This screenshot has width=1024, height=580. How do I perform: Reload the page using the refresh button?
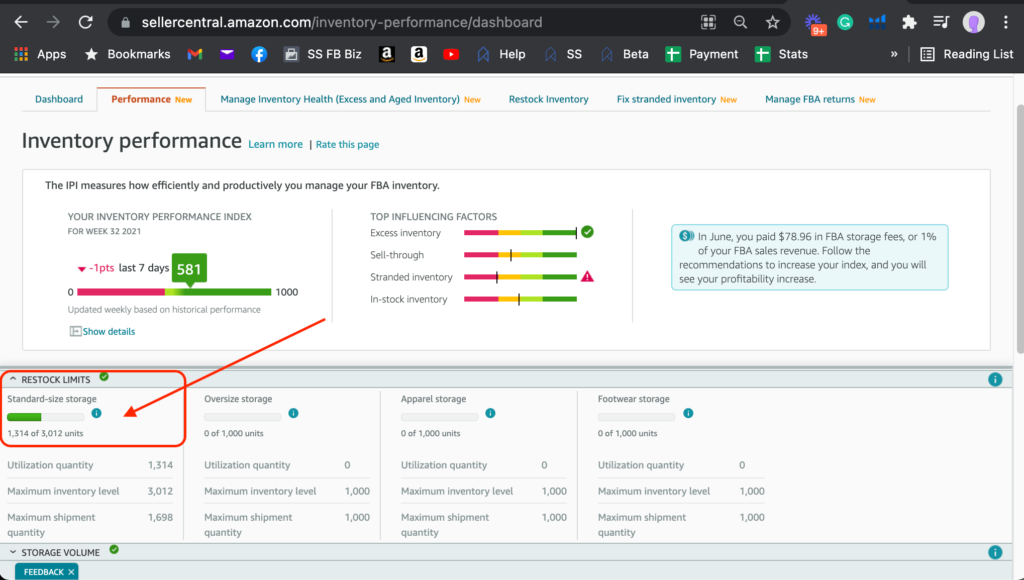86,22
